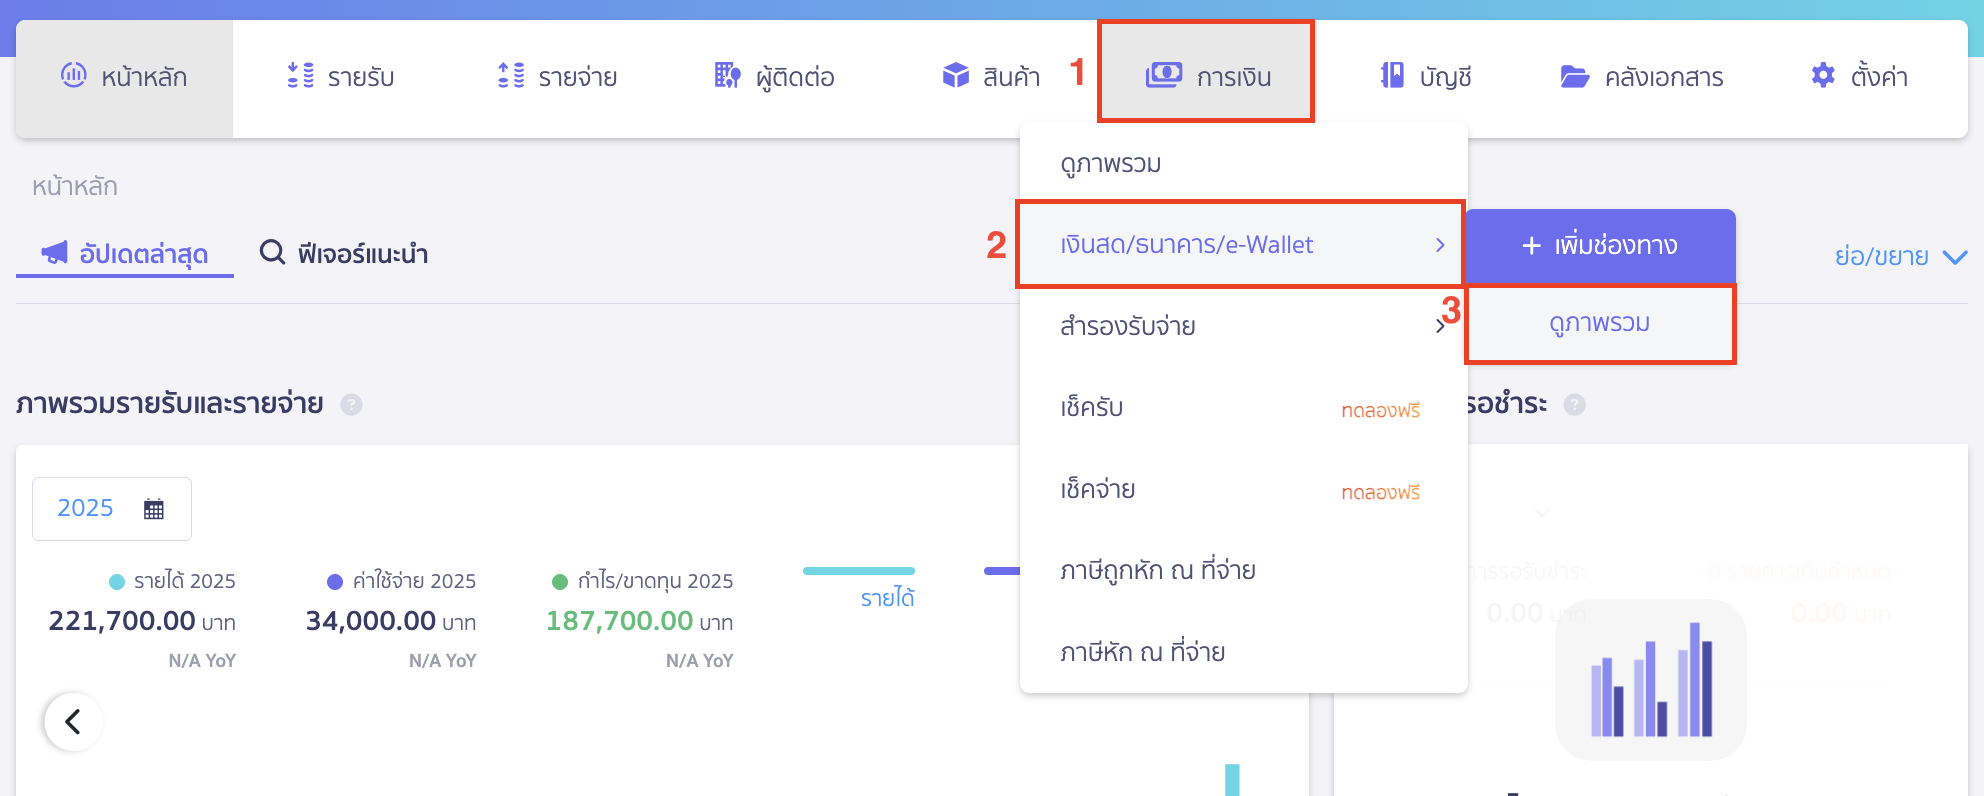Toggle ค่าใช้จ่าย 2025 legend dot
Image resolution: width=1984 pixels, height=796 pixels.
pyautogui.click(x=335, y=581)
